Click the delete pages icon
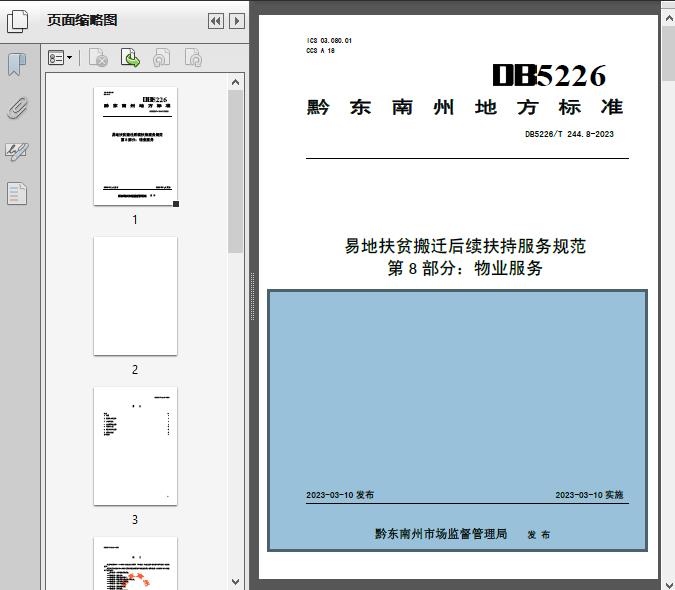 (x=98, y=58)
